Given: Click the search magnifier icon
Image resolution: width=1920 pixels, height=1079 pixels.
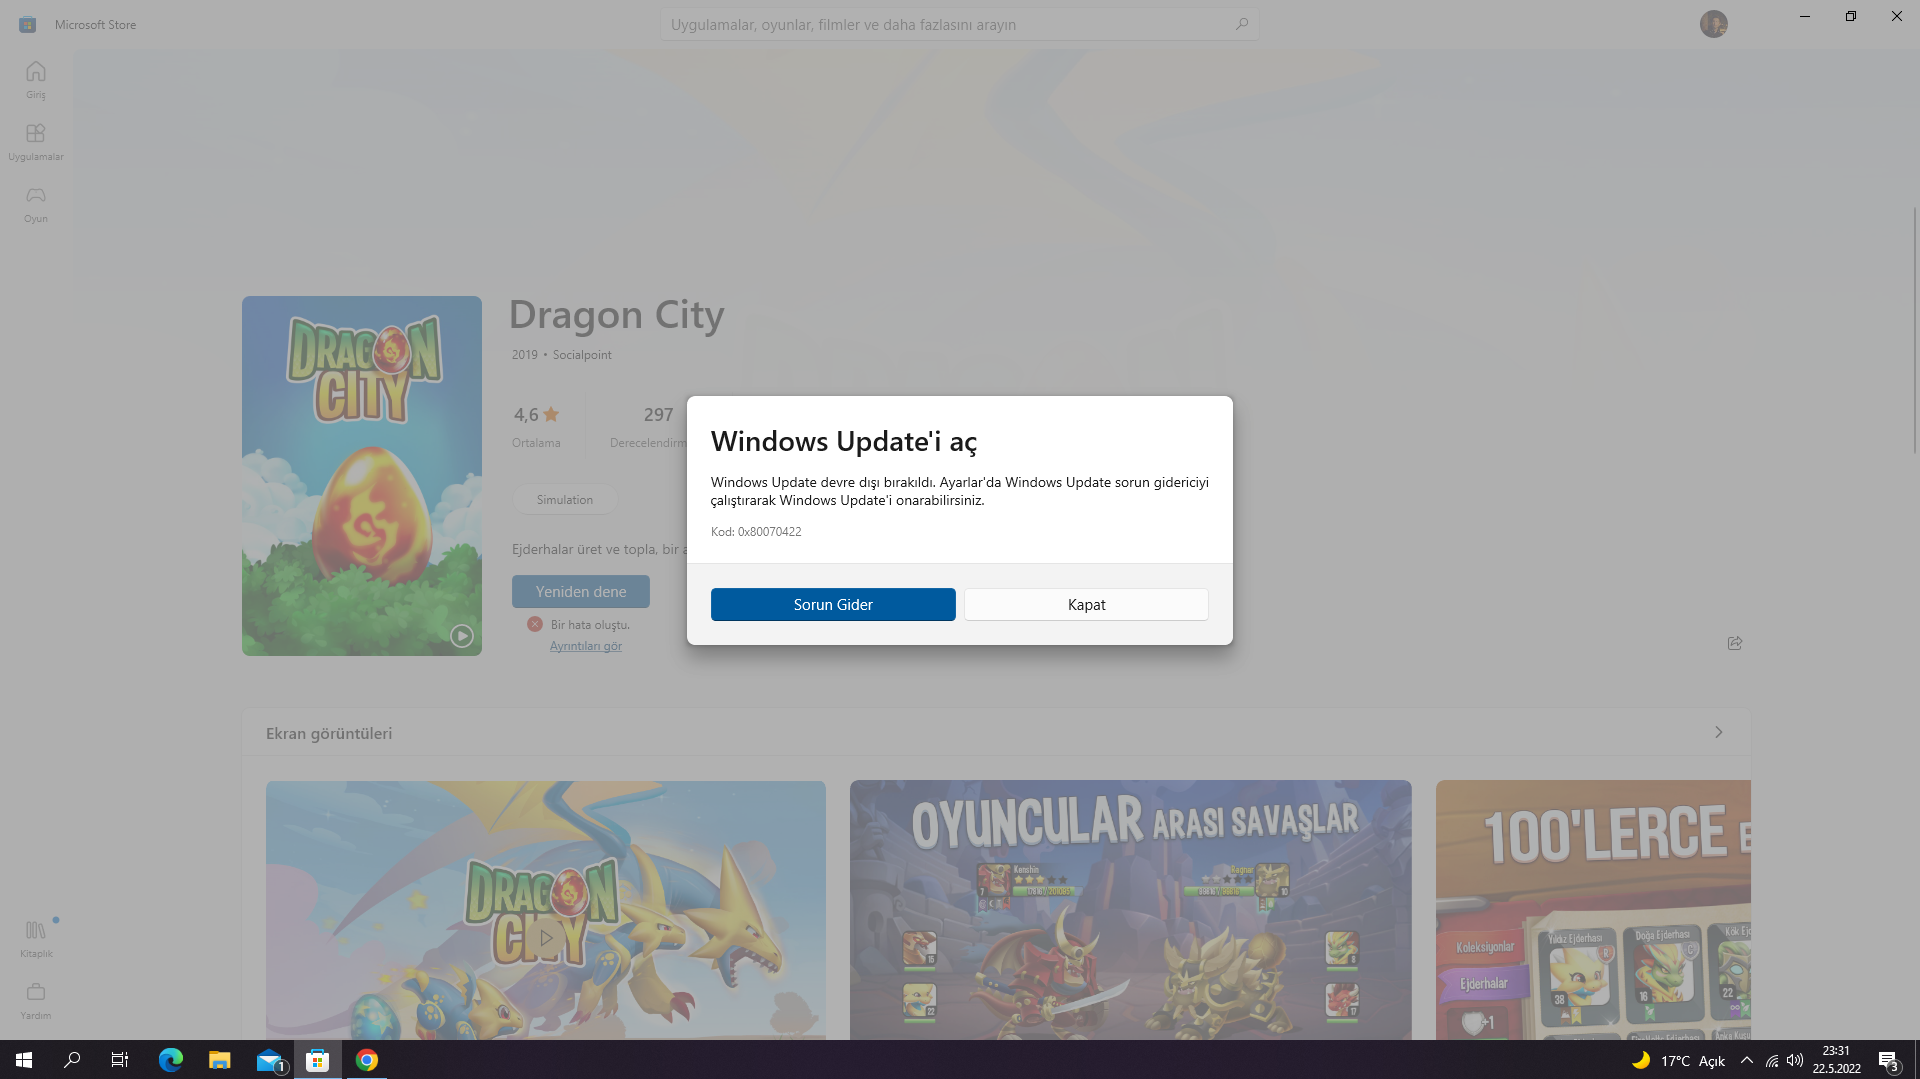Looking at the screenshot, I should (1242, 24).
